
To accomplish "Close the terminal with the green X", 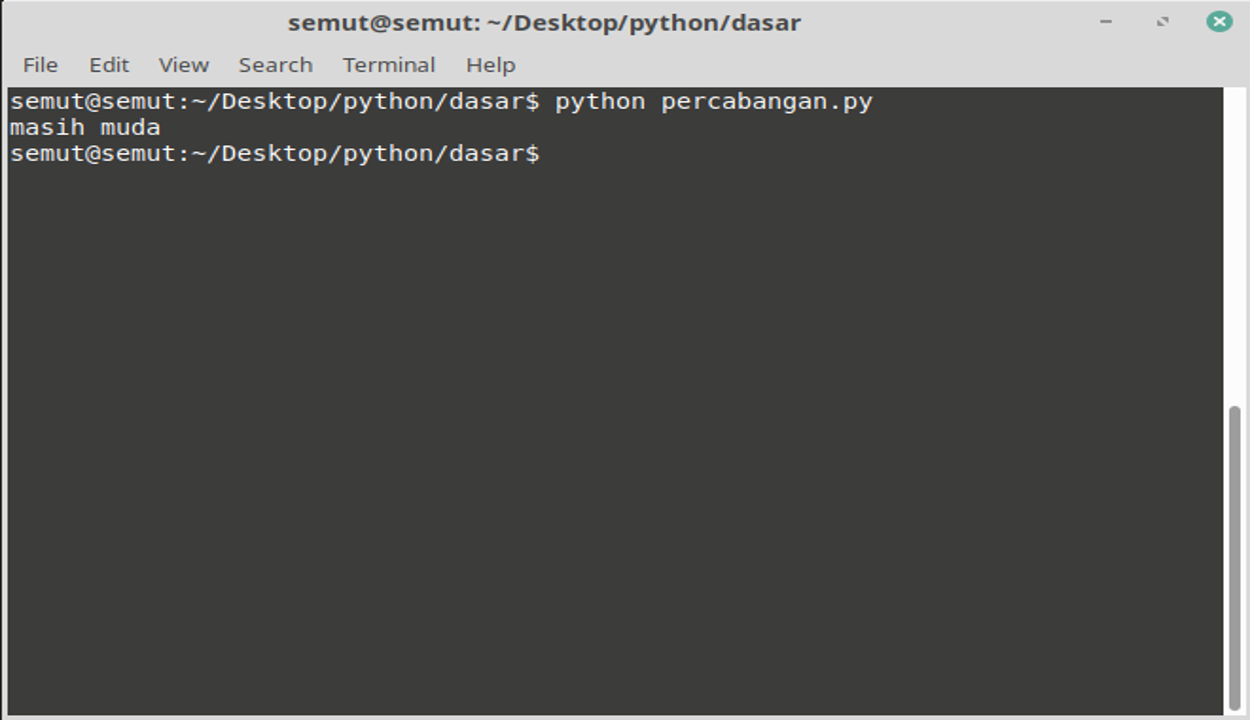I will pos(1219,22).
